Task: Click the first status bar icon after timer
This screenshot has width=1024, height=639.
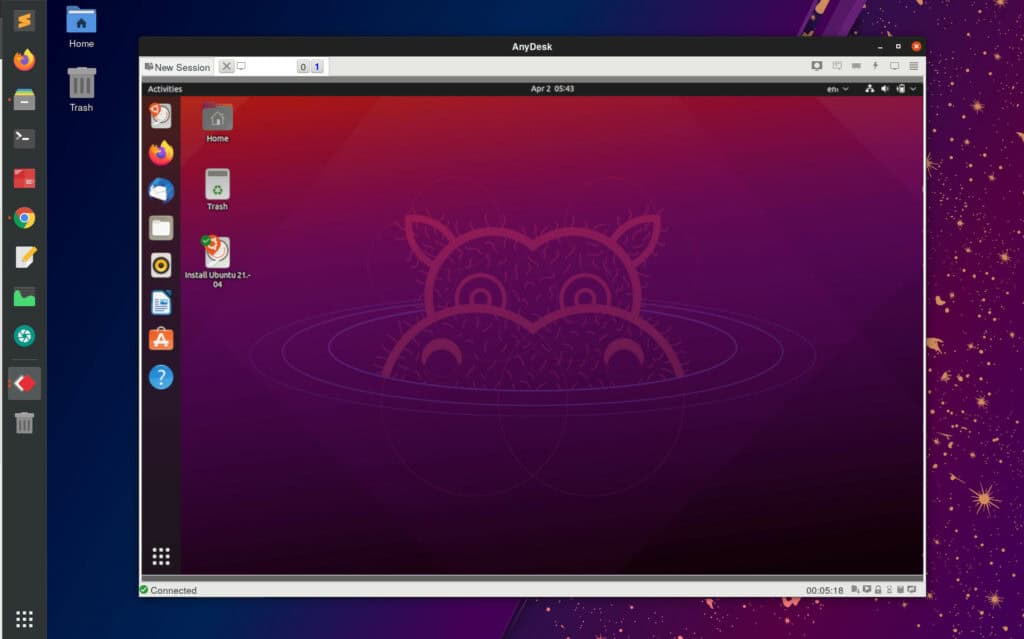Action: 855,589
